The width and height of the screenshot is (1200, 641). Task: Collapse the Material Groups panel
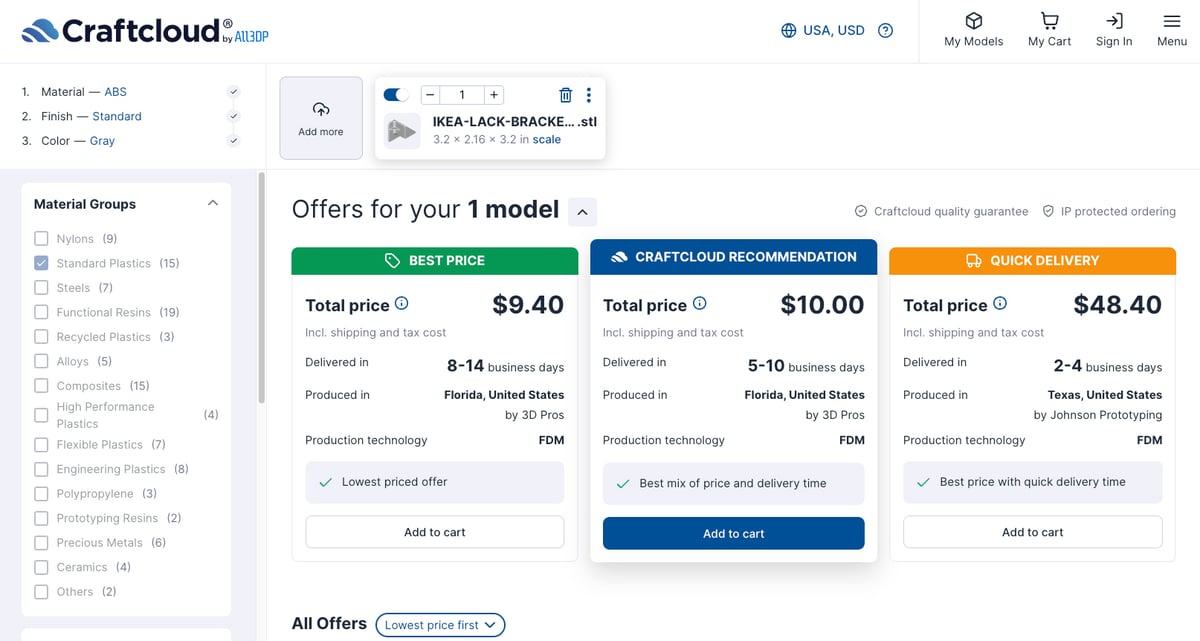(x=212, y=203)
